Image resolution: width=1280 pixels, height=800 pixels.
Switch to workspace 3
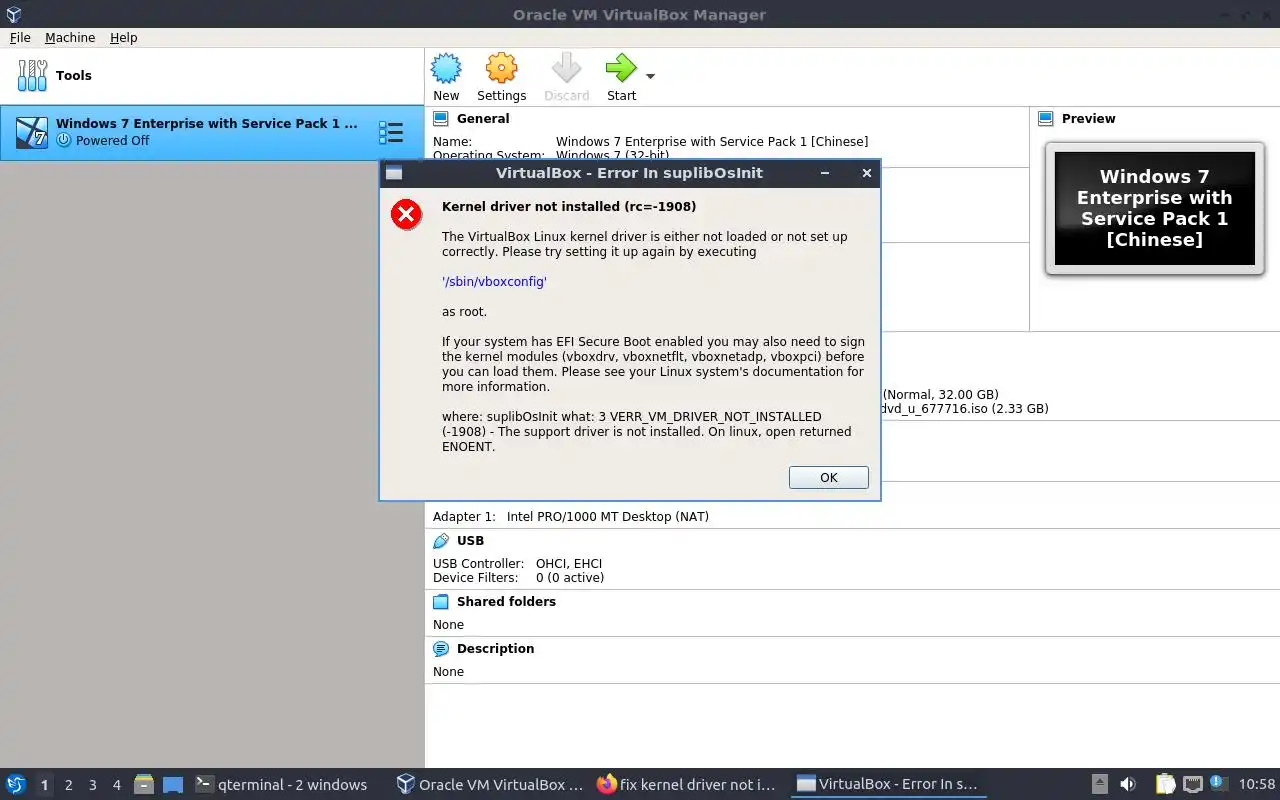click(92, 785)
